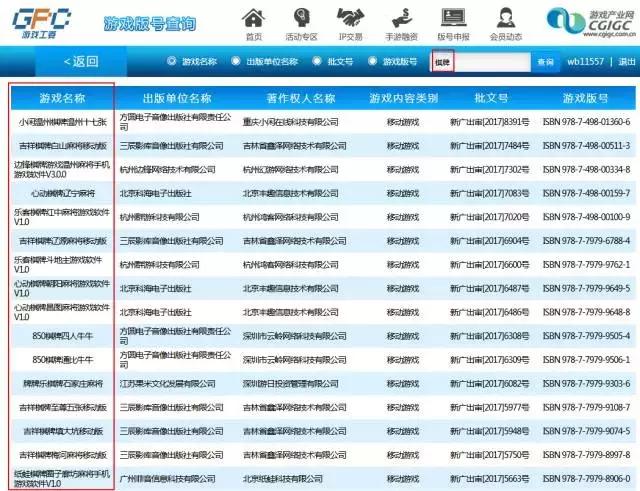The image size is (640, 491).
Task: Select ISBN 978-7-7979-9506-1 cell
Action: pyautogui.click(x=586, y=360)
